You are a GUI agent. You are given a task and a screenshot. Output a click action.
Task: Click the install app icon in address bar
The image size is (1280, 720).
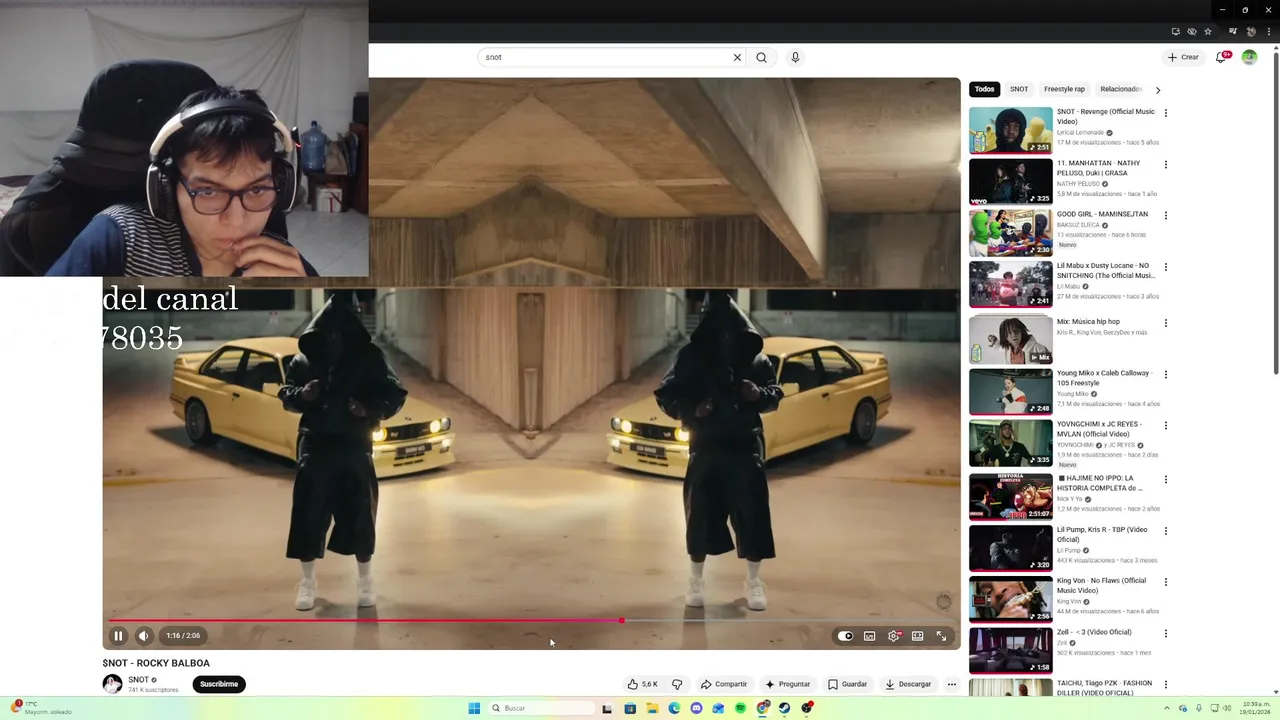[x=1176, y=31]
